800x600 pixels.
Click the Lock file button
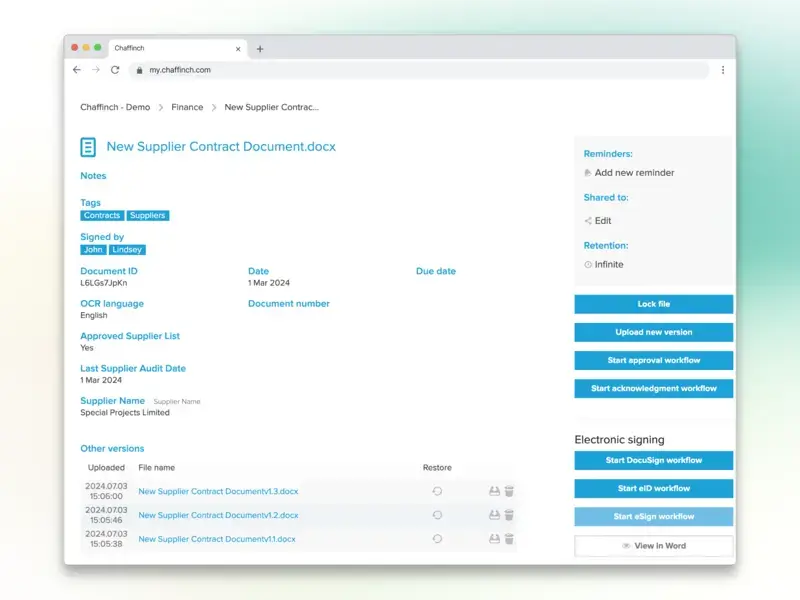654,304
